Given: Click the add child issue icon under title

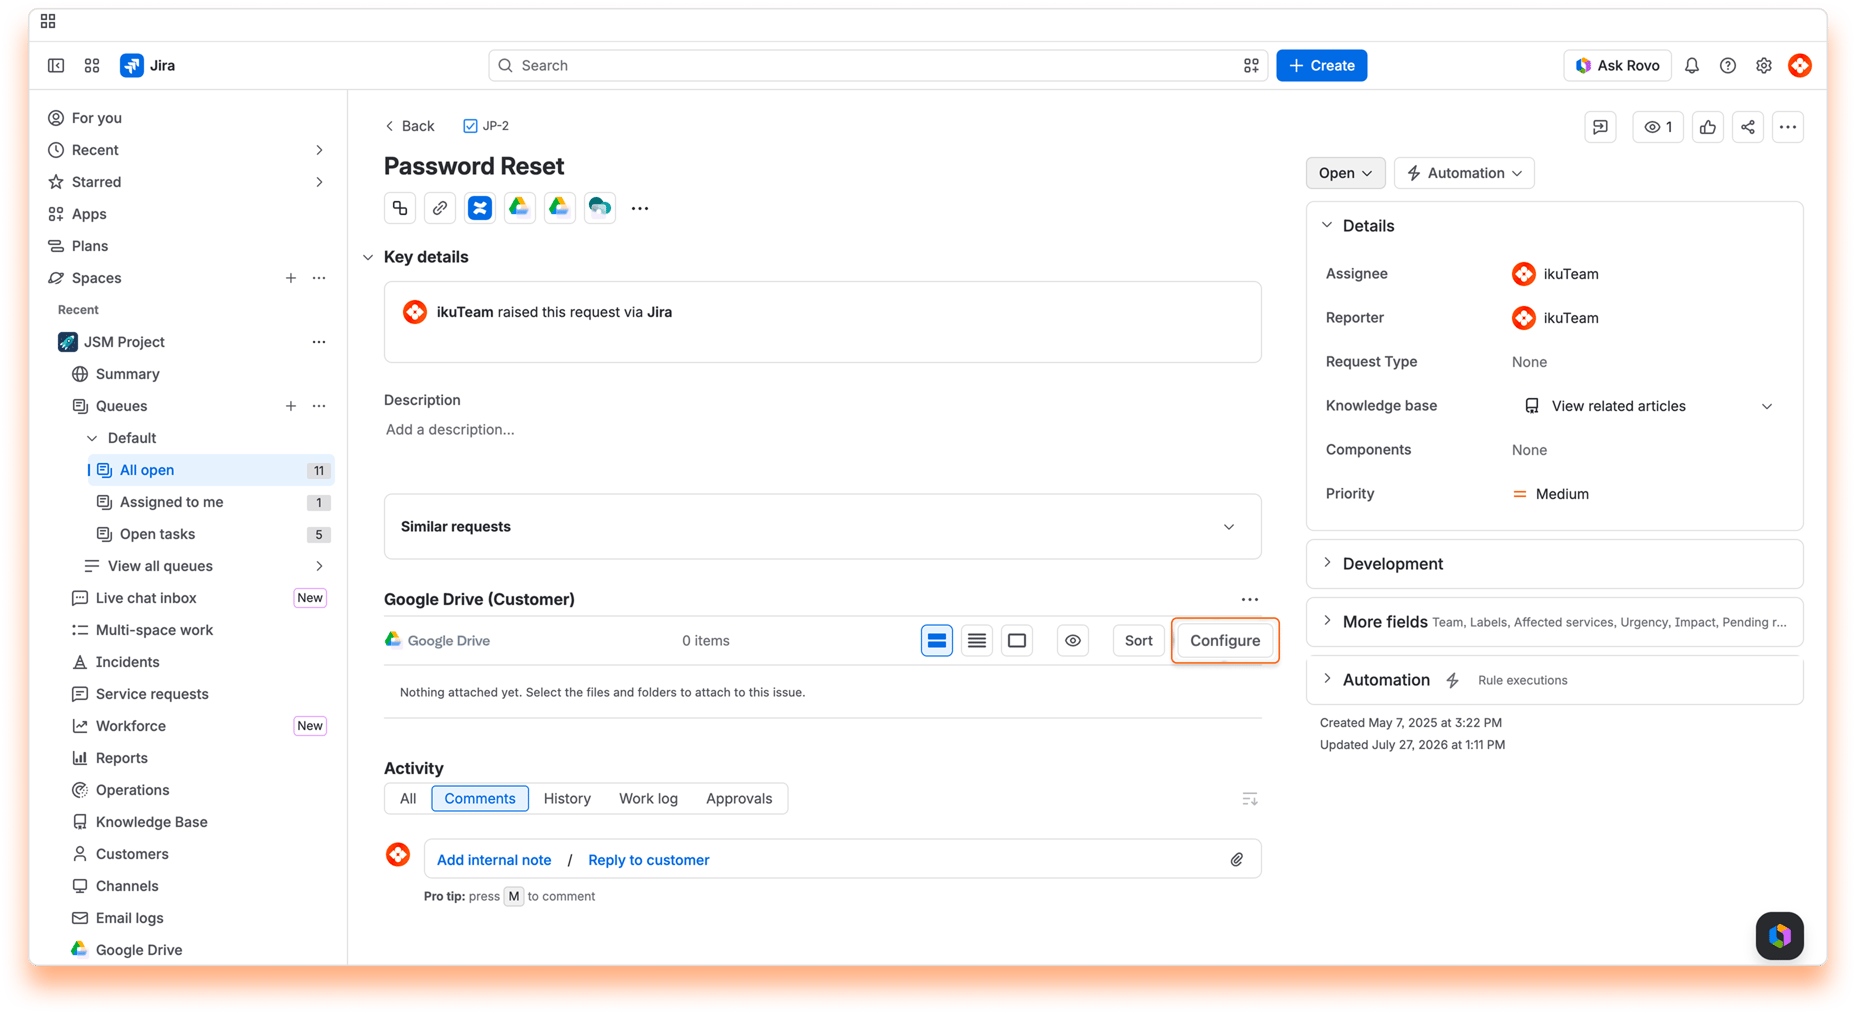Looking at the screenshot, I should 400,208.
